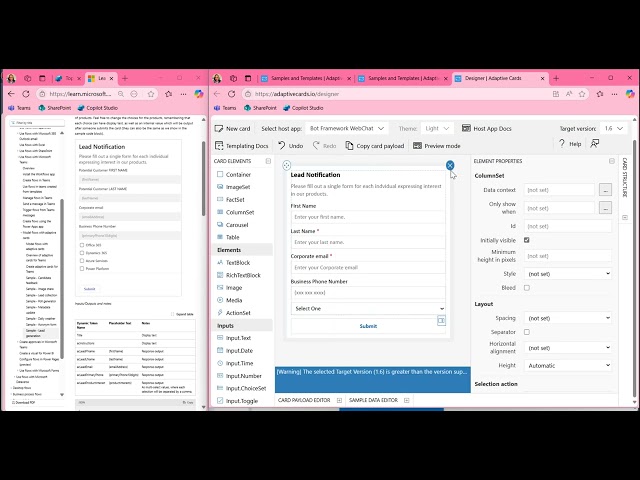Viewport: 640px width, 480px height.
Task: Open Teams bookmark in left window
Action: pos(19,108)
